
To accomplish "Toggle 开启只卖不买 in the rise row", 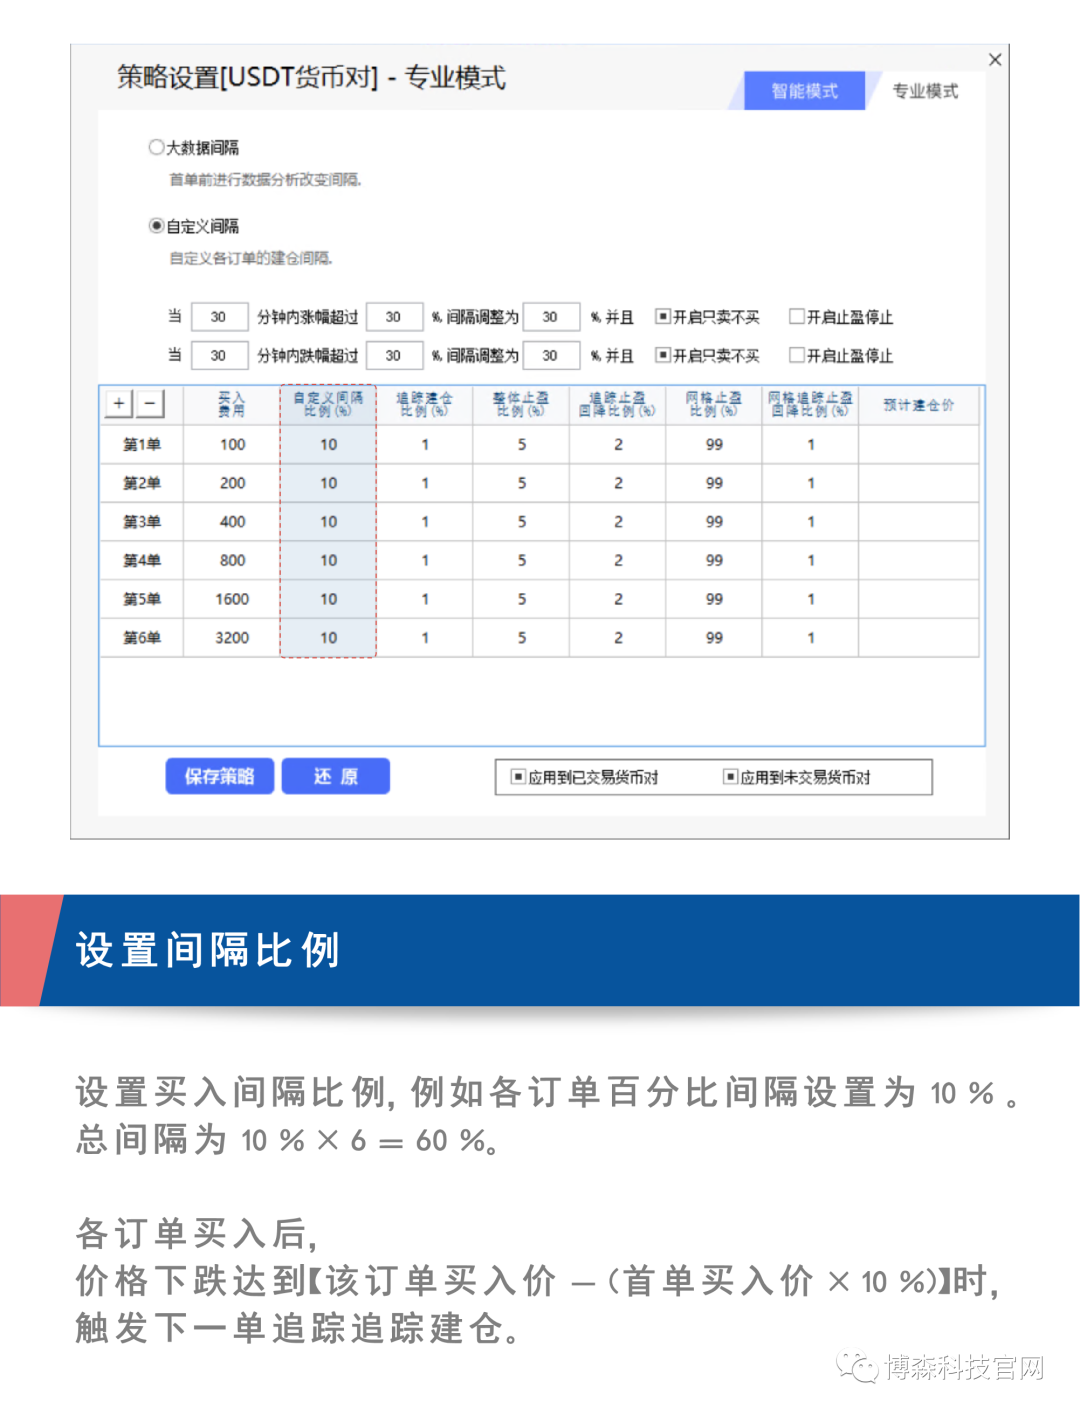I will (662, 317).
